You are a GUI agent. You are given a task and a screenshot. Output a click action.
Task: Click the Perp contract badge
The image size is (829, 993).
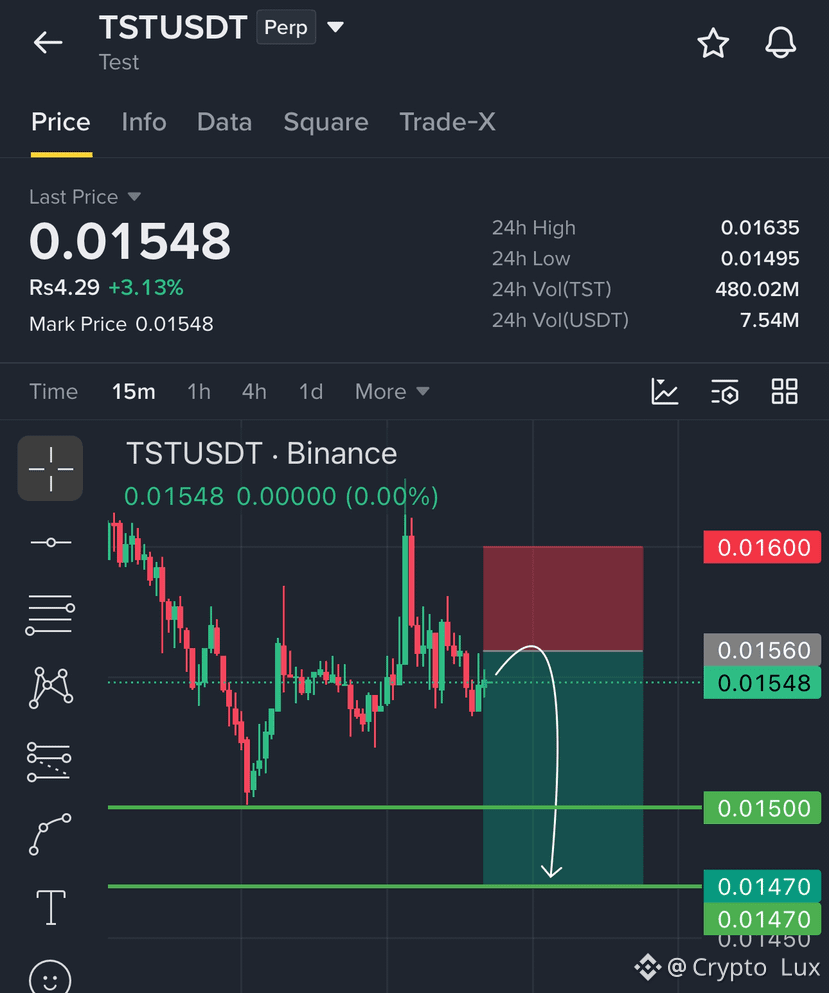[286, 27]
